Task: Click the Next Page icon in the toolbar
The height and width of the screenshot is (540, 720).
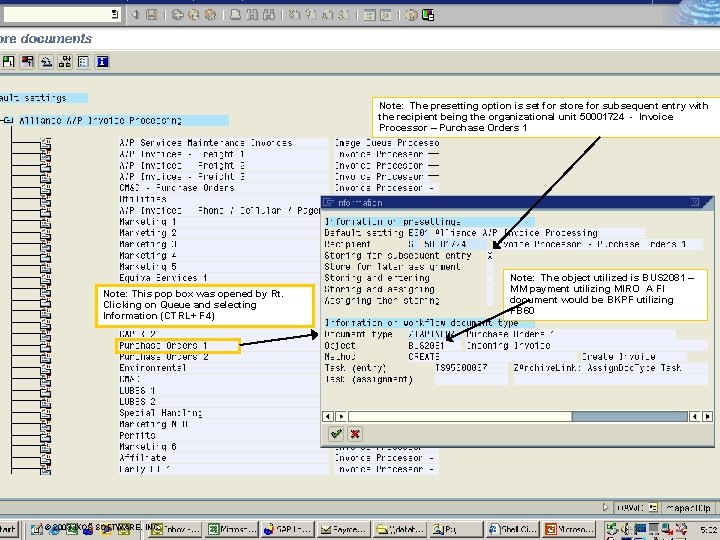Action: click(x=327, y=15)
